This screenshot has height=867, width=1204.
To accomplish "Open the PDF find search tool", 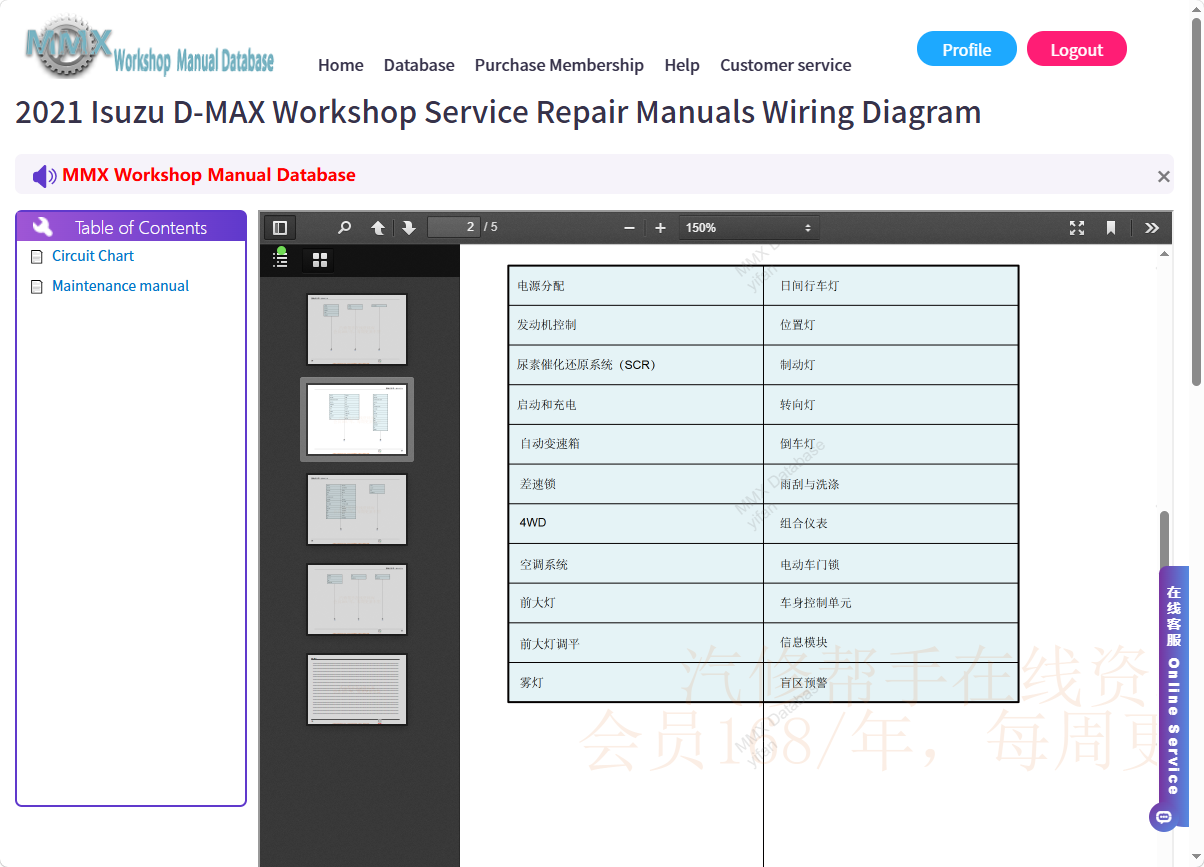I will click(x=345, y=228).
